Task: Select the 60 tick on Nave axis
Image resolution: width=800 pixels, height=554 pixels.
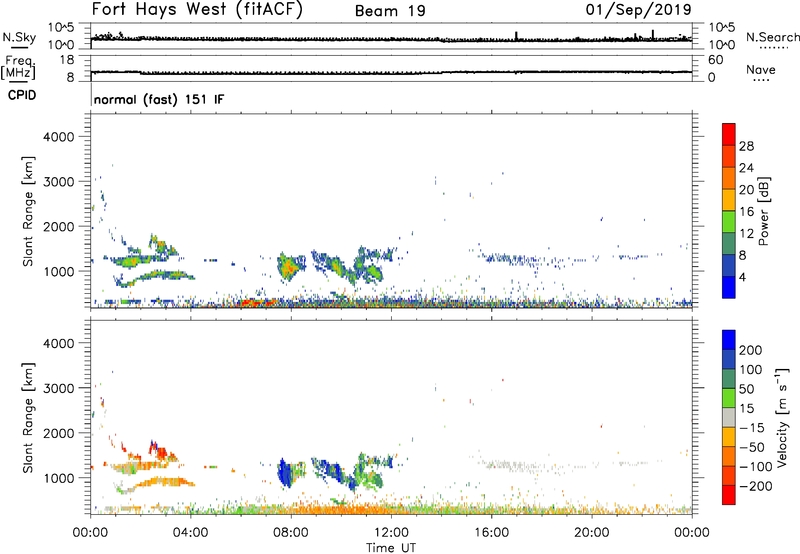Action: (x=715, y=60)
